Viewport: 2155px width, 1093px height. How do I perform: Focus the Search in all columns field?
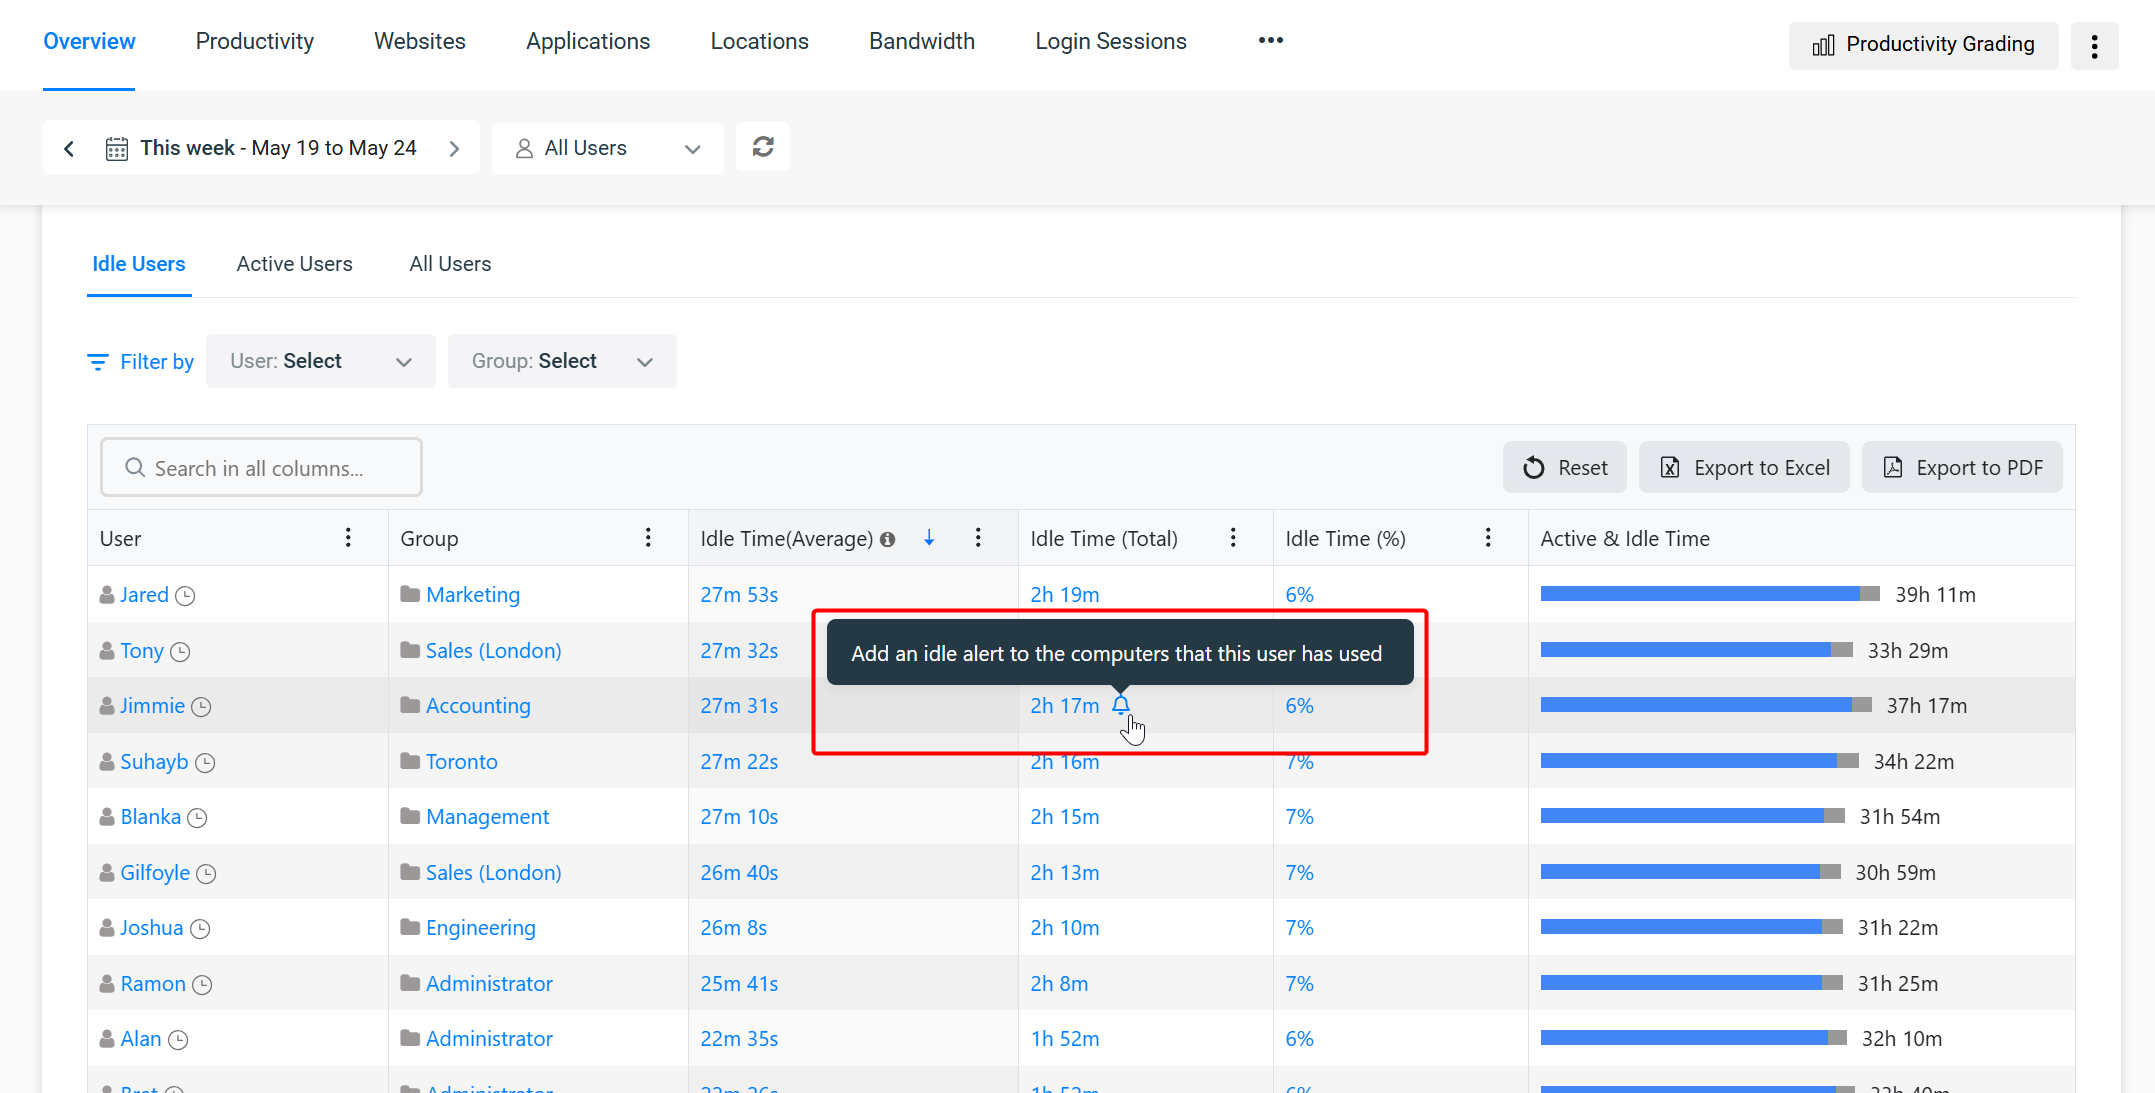coord(261,467)
